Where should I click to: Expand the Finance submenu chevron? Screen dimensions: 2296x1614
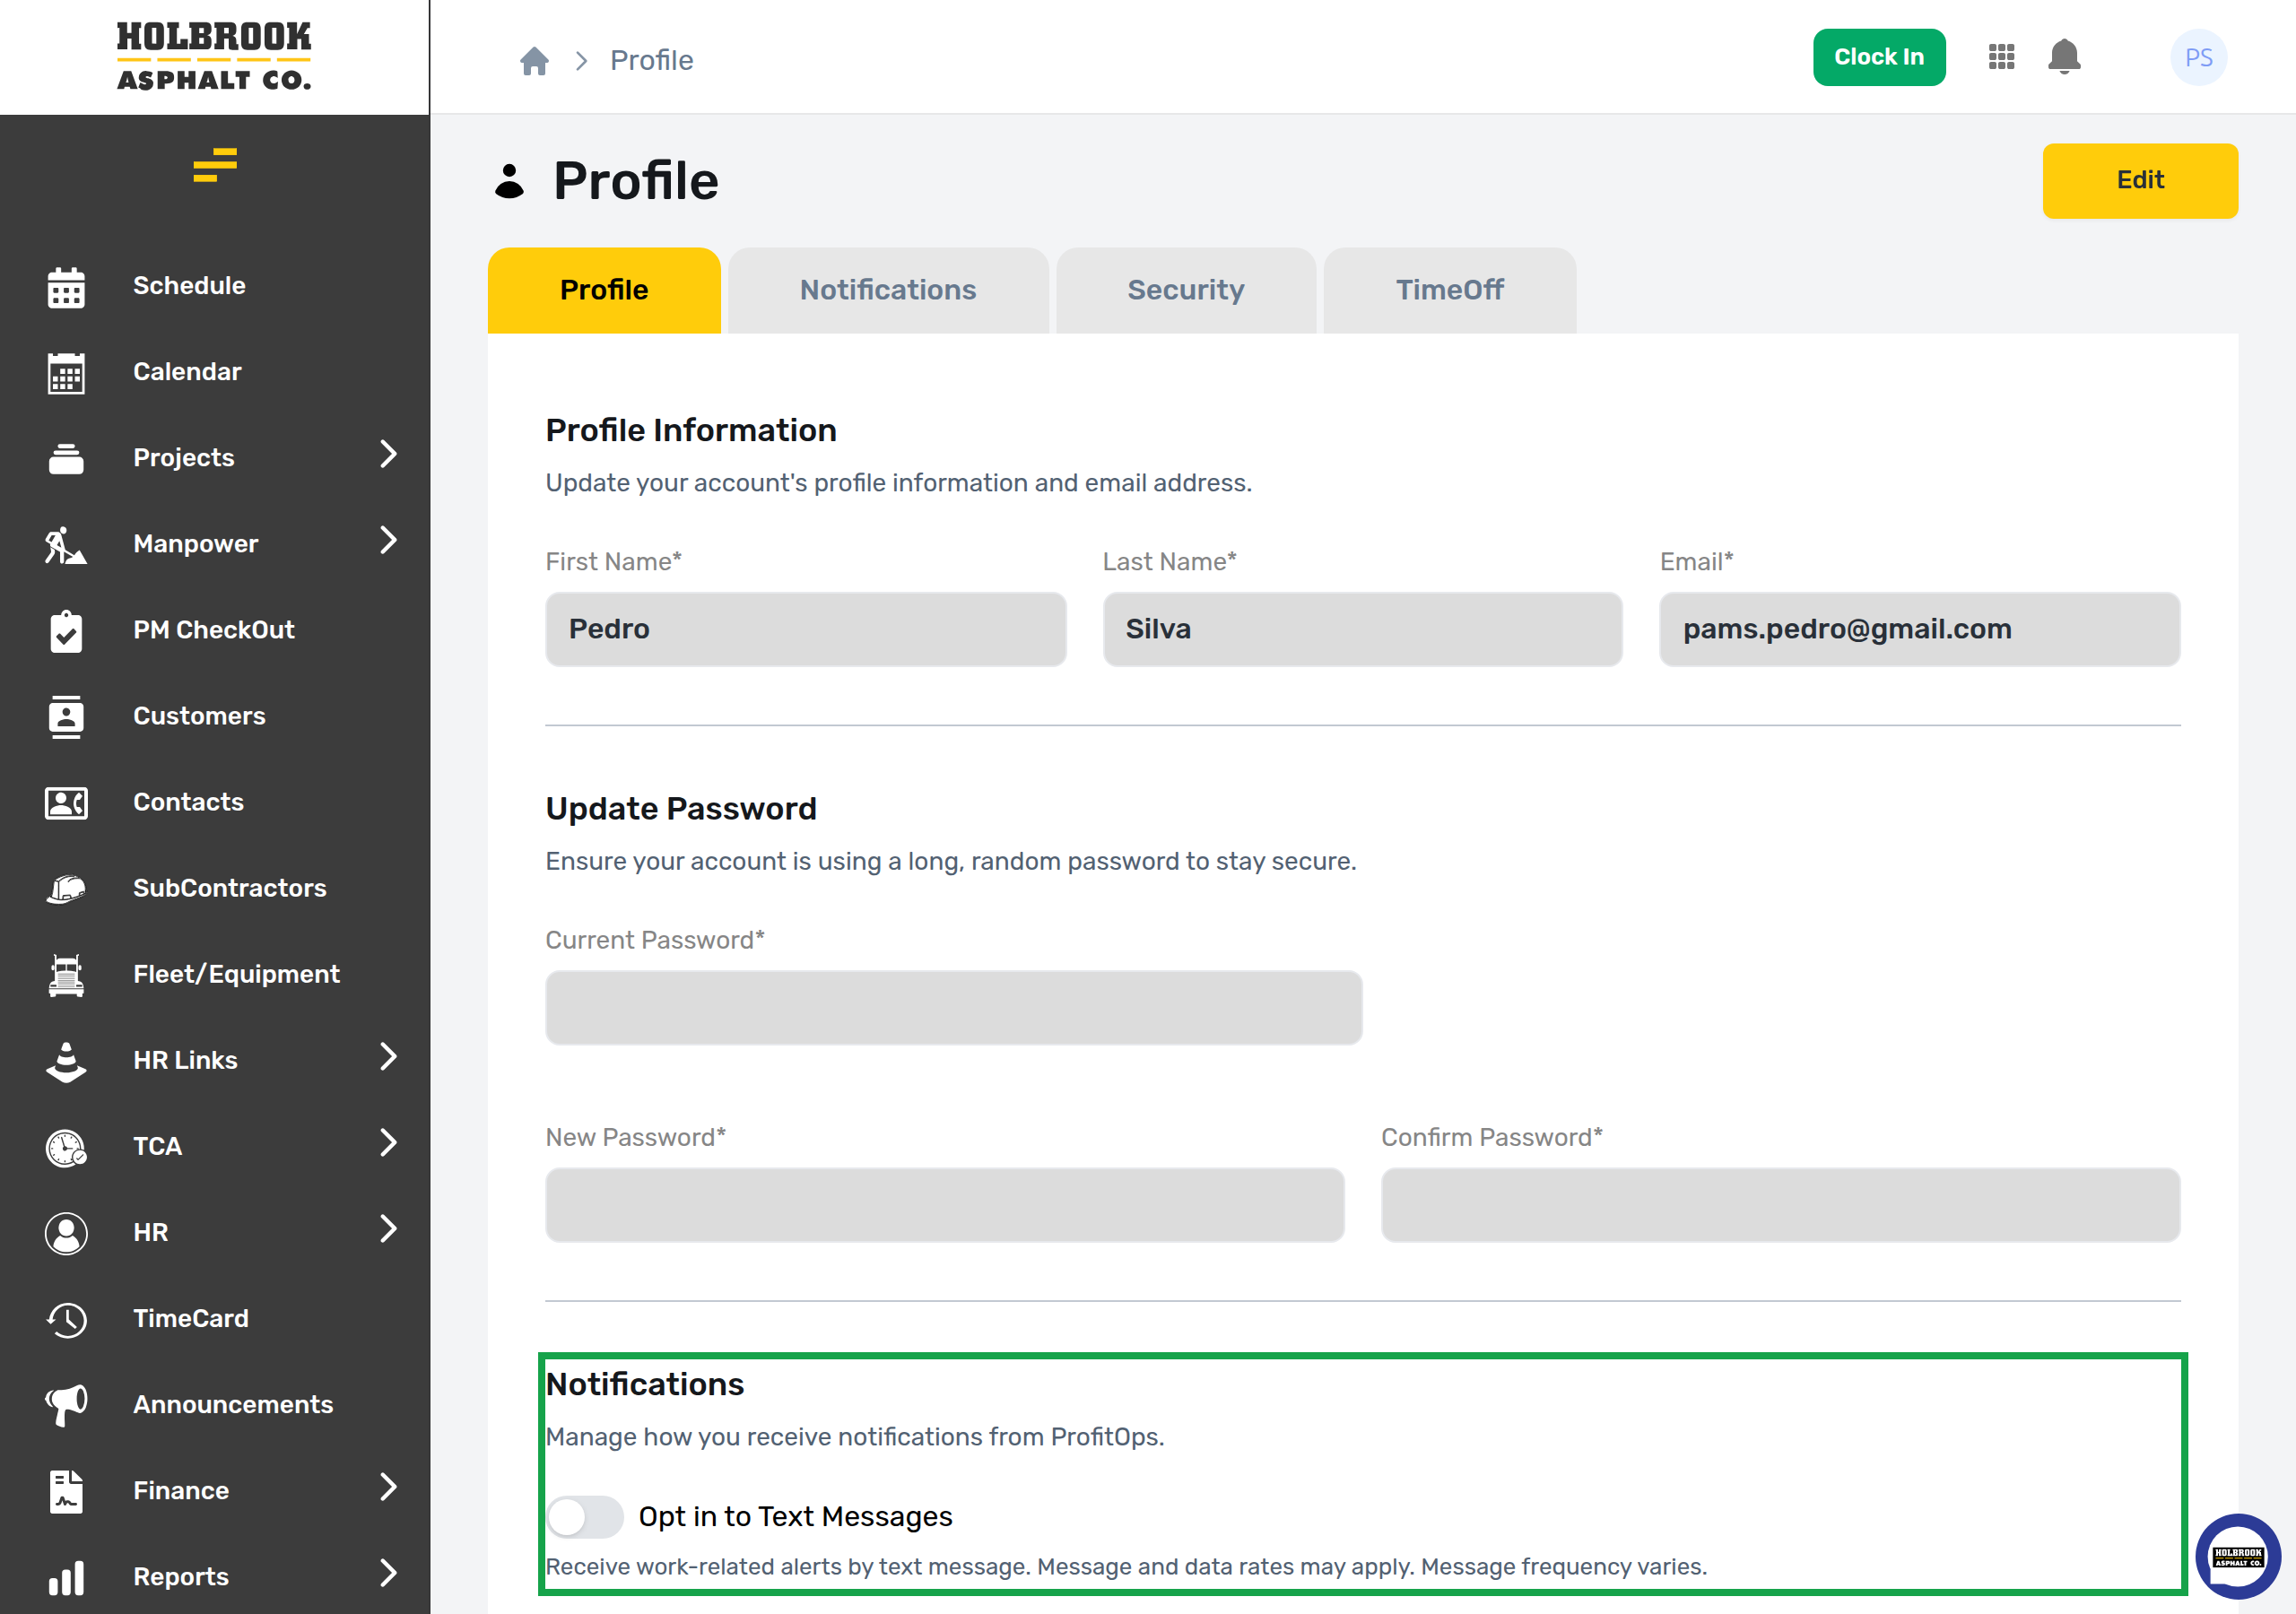pyautogui.click(x=389, y=1488)
